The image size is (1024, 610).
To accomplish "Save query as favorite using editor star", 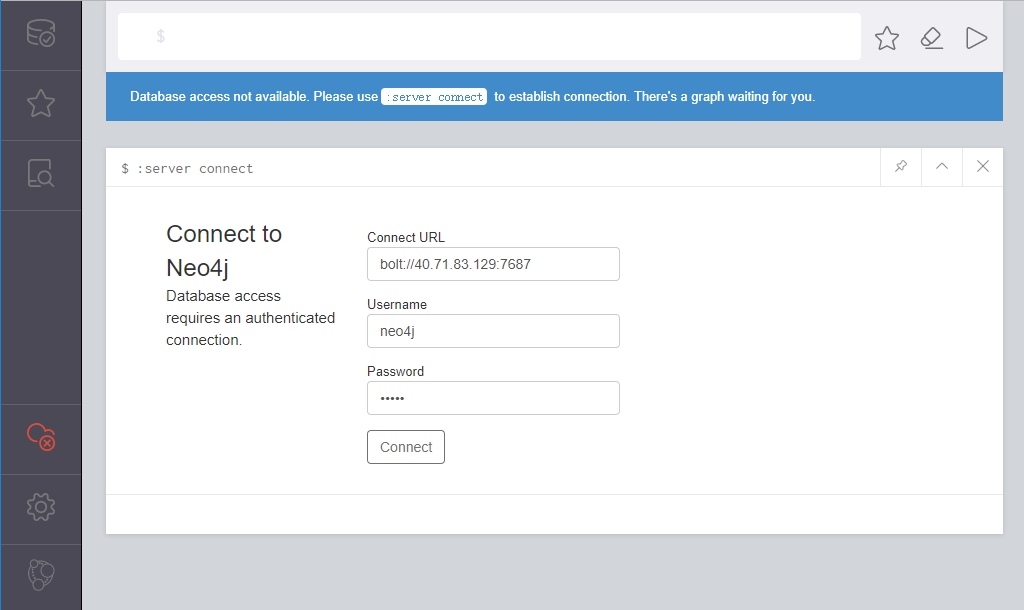I will click(x=886, y=38).
